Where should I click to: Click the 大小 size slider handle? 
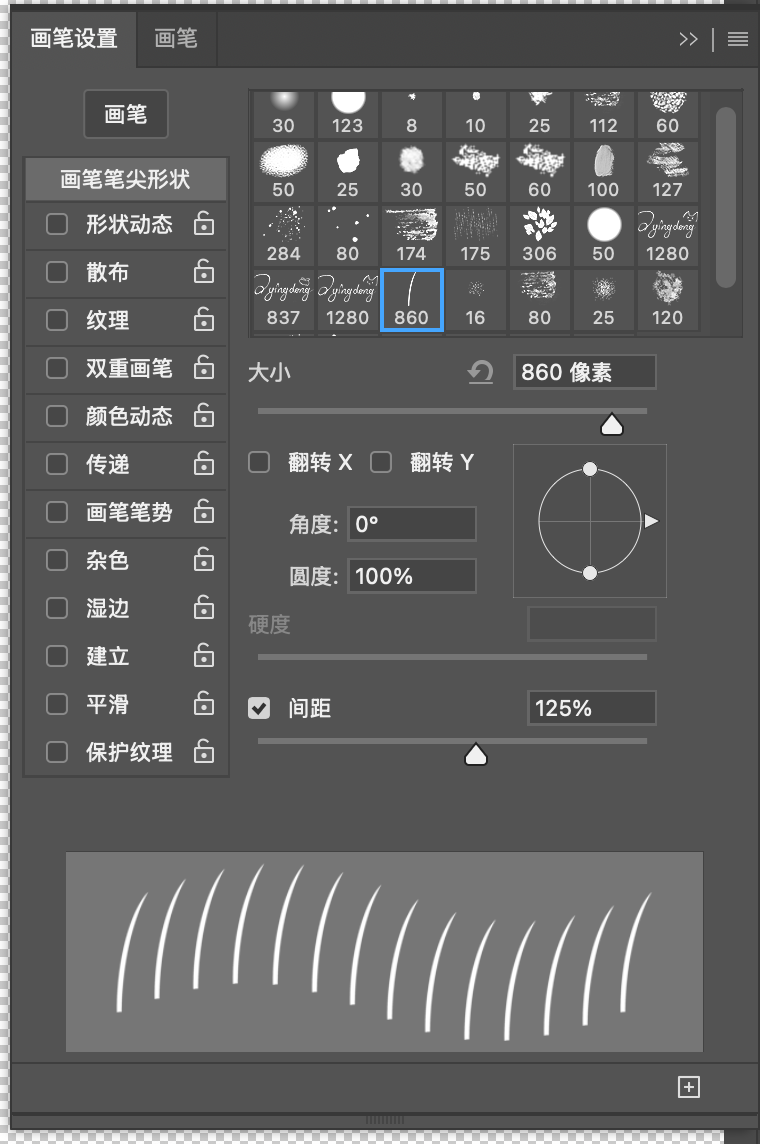612,426
